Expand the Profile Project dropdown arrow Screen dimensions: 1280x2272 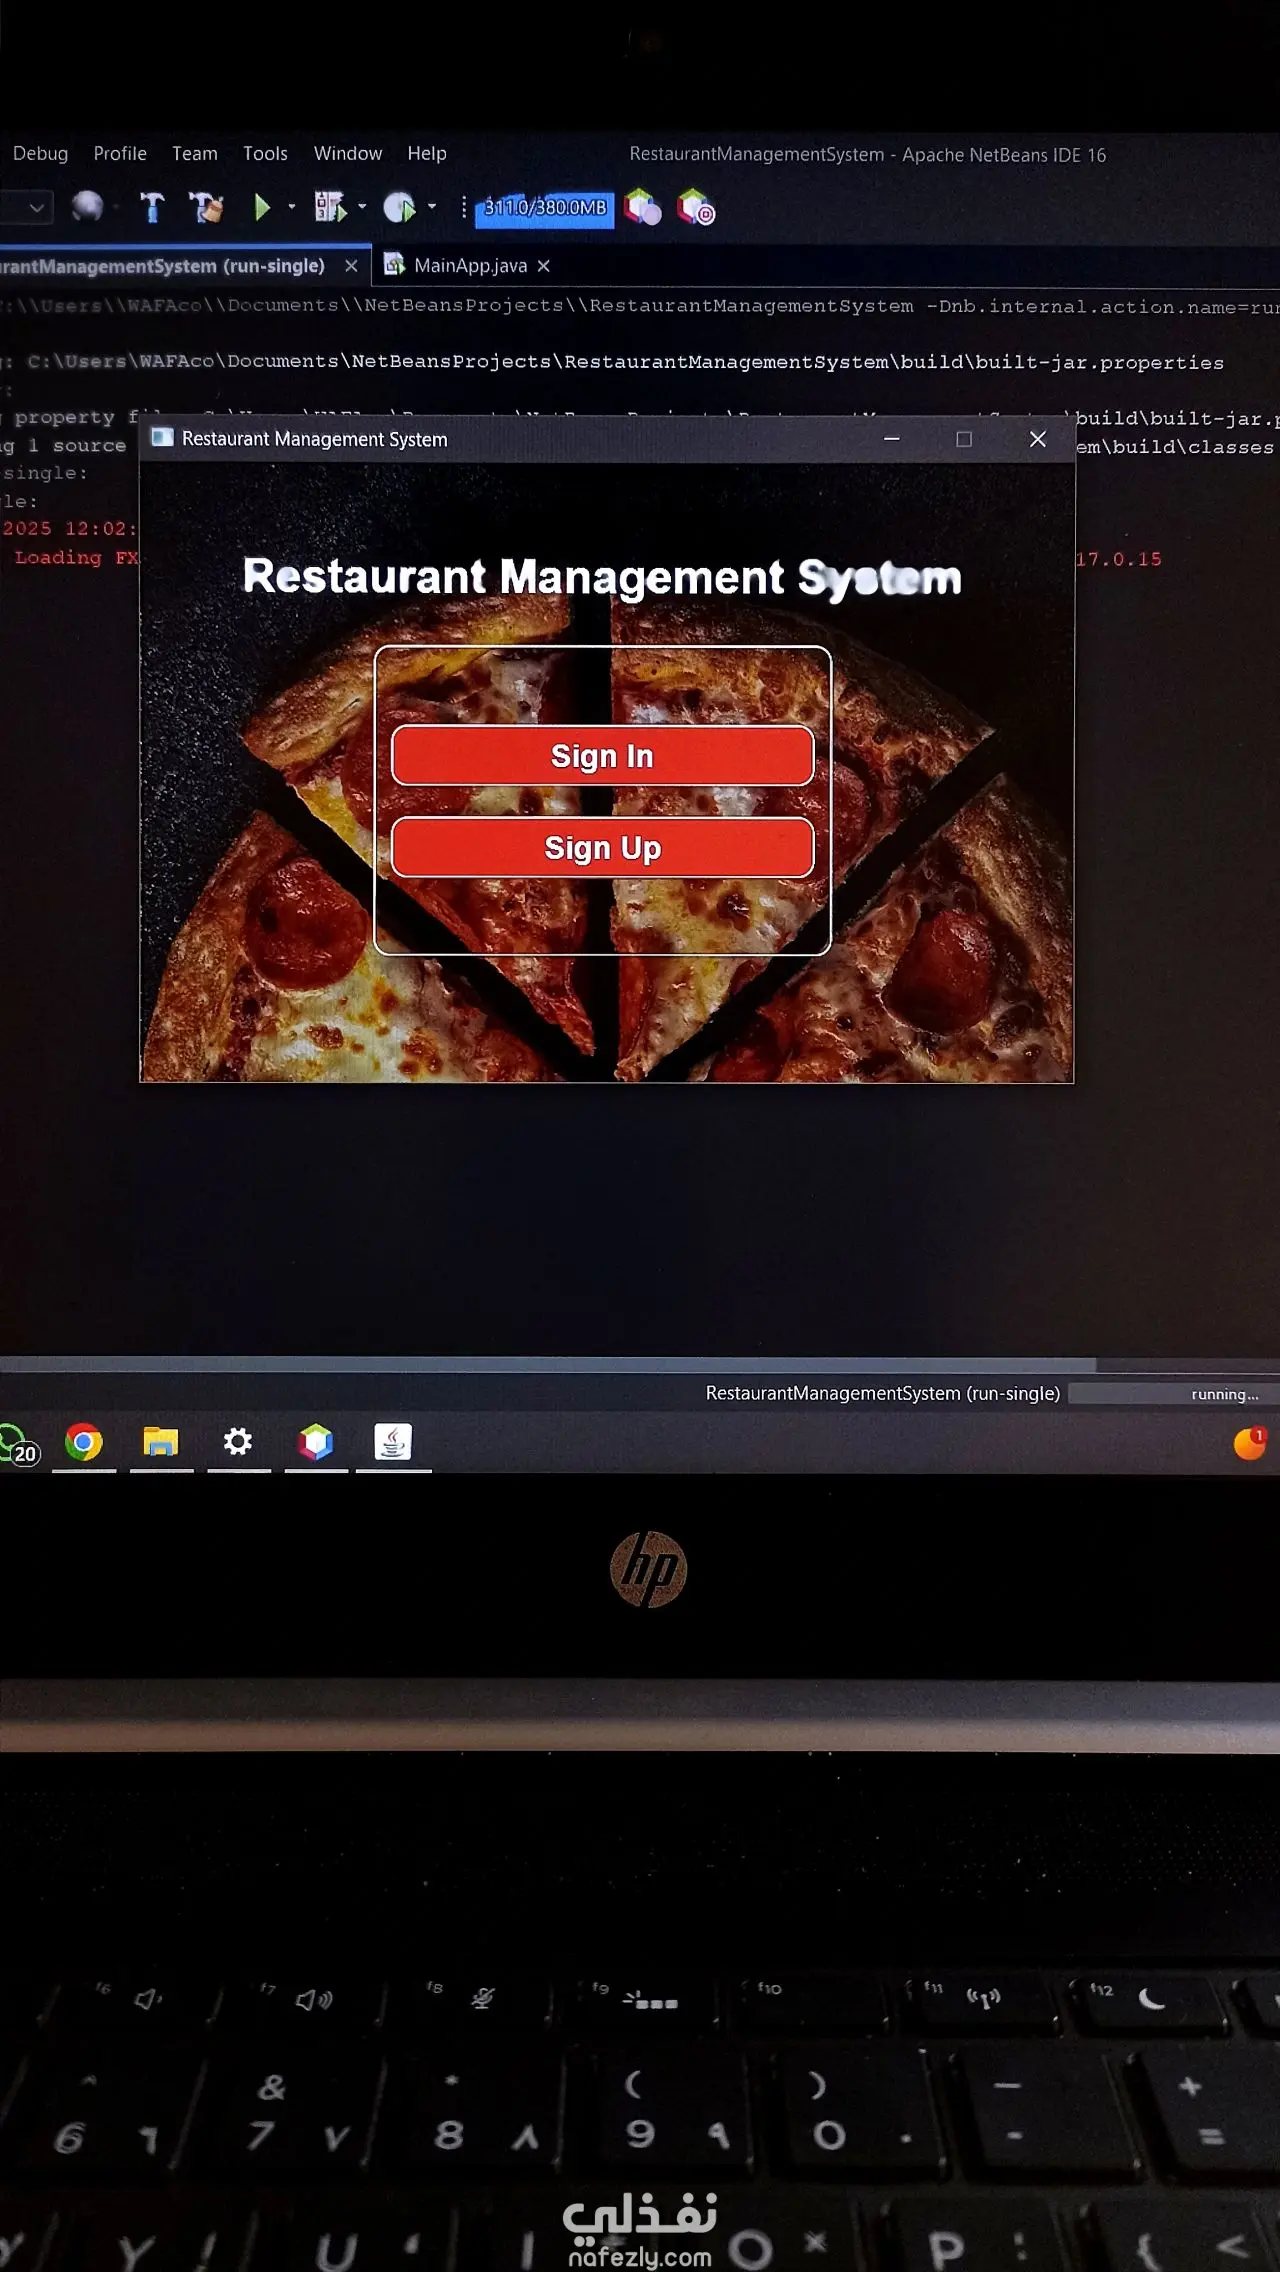pyautogui.click(x=432, y=207)
